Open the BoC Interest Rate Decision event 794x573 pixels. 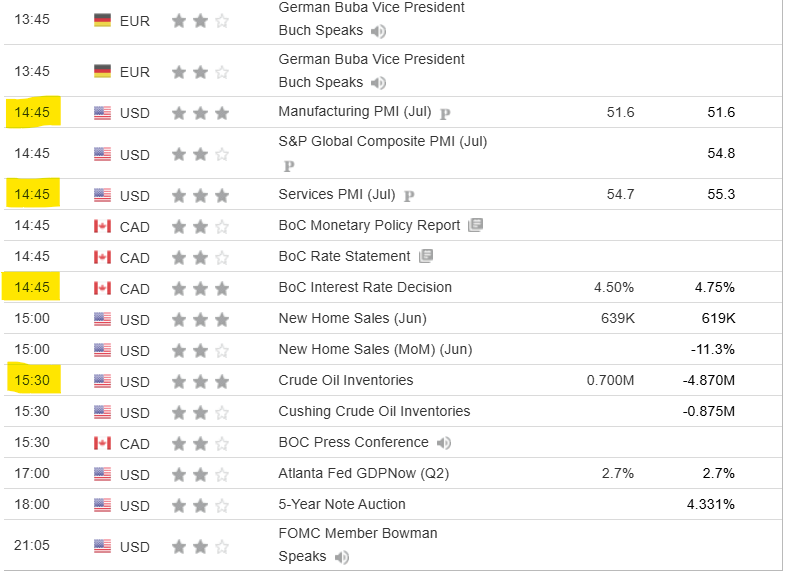point(365,287)
